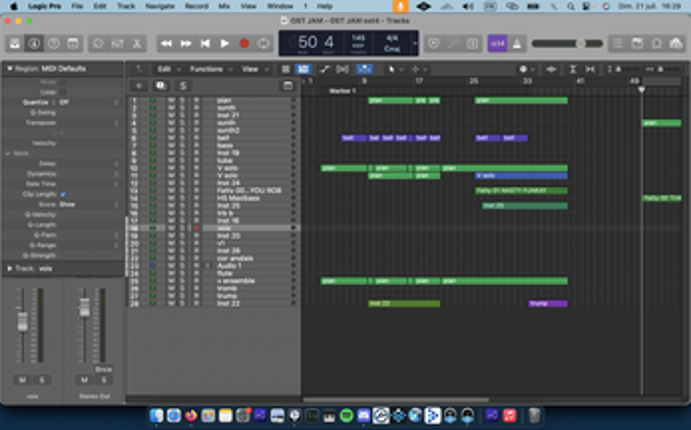
Task: Toggle the Cycle mode button
Action: pyautogui.click(x=264, y=43)
